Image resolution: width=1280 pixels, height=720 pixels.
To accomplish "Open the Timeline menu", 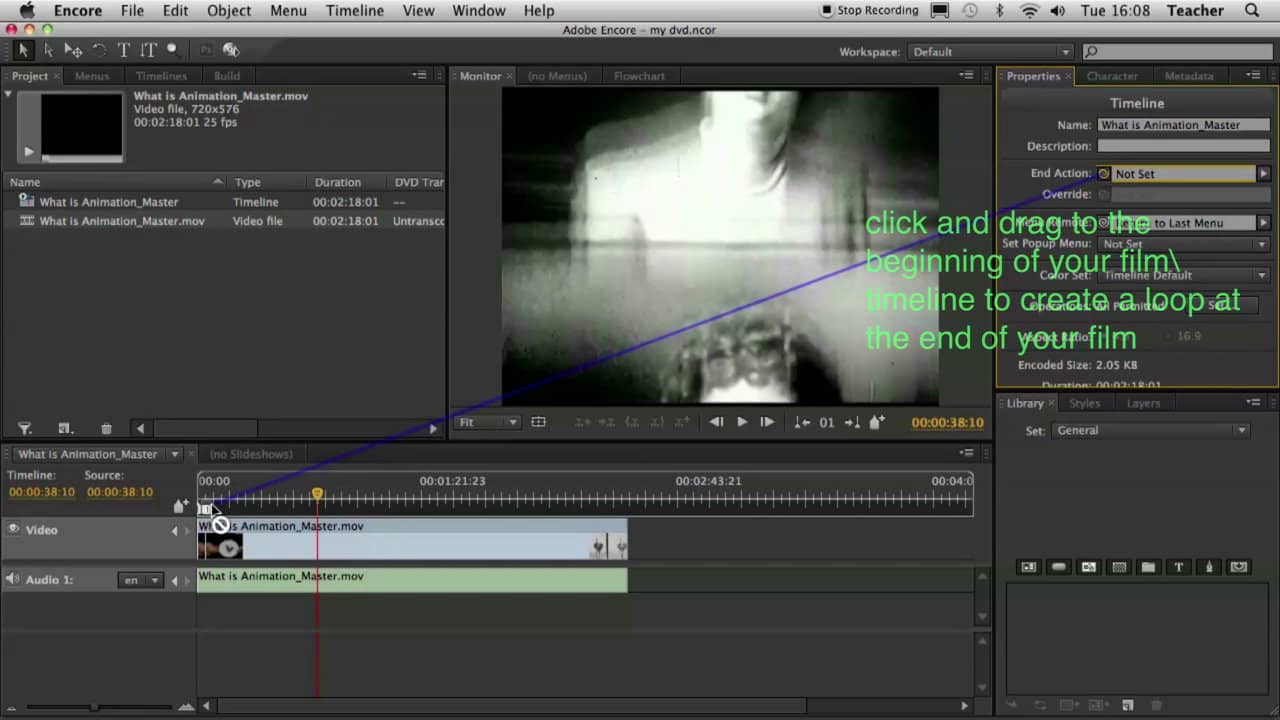I will pyautogui.click(x=355, y=11).
